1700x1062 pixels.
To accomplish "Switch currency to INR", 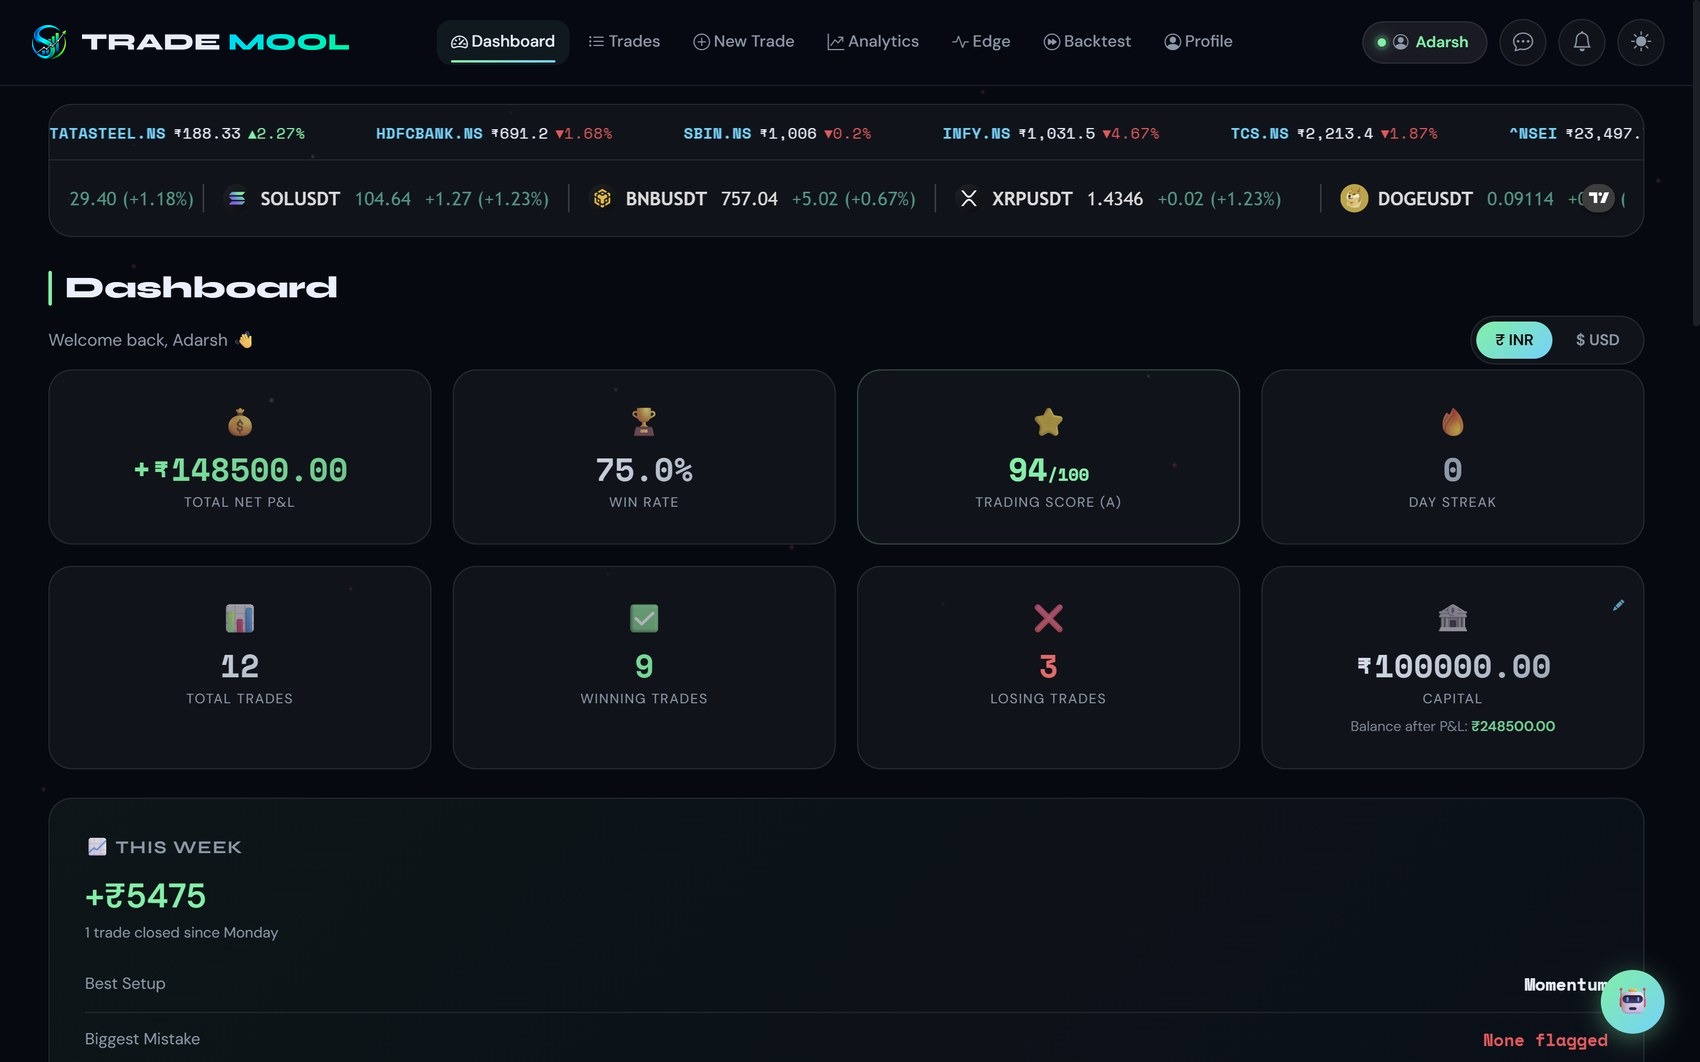I will pos(1514,340).
